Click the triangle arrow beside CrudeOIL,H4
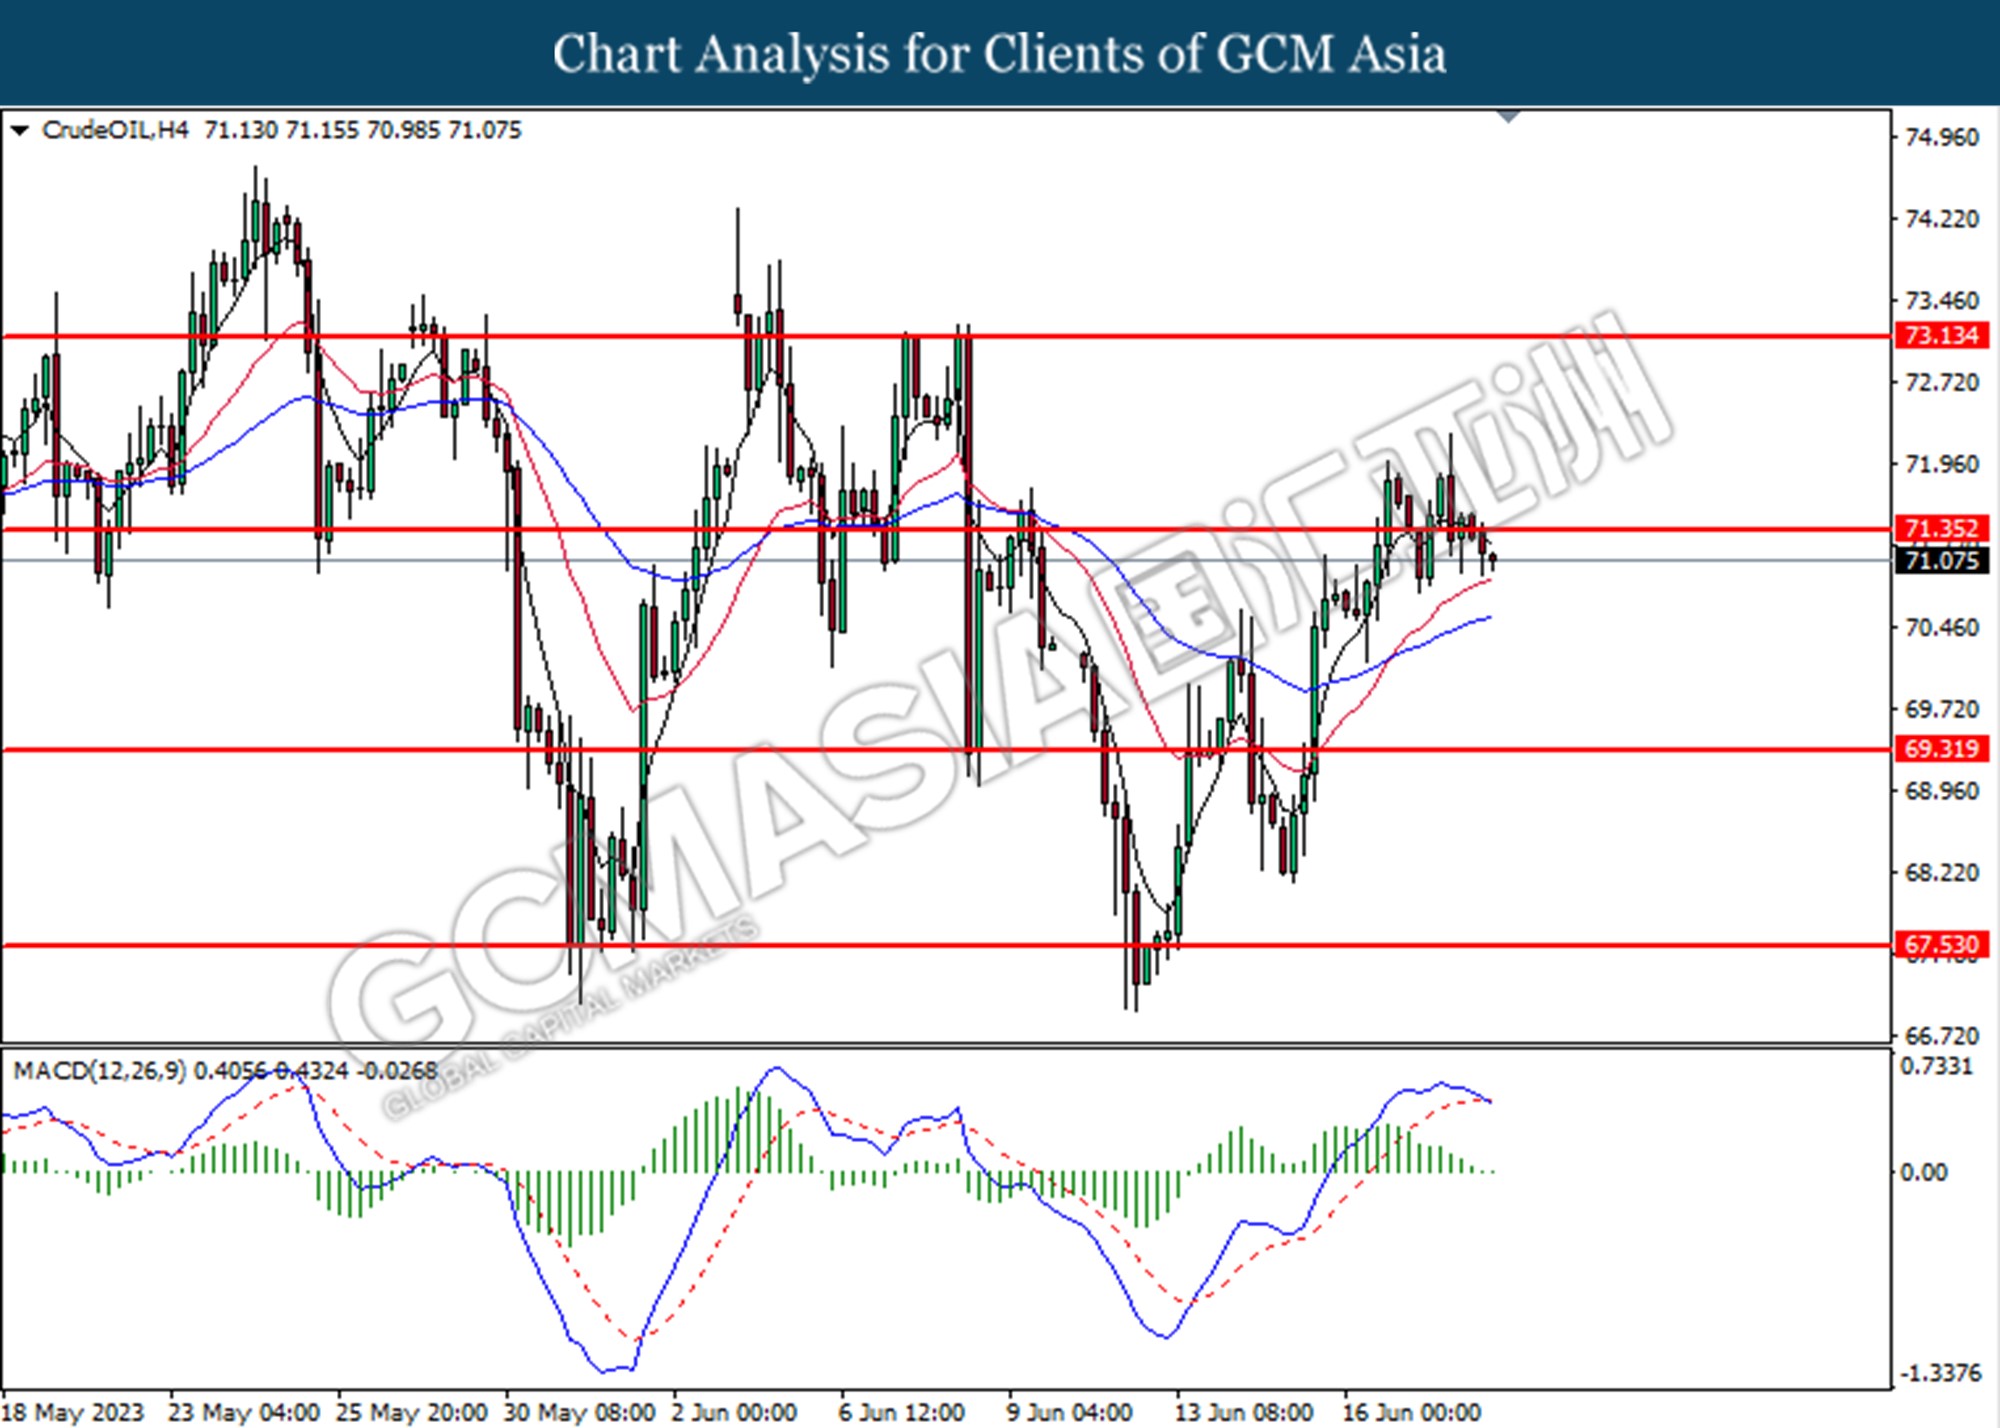Screen dimensions: 2000x1428 (x=19, y=131)
